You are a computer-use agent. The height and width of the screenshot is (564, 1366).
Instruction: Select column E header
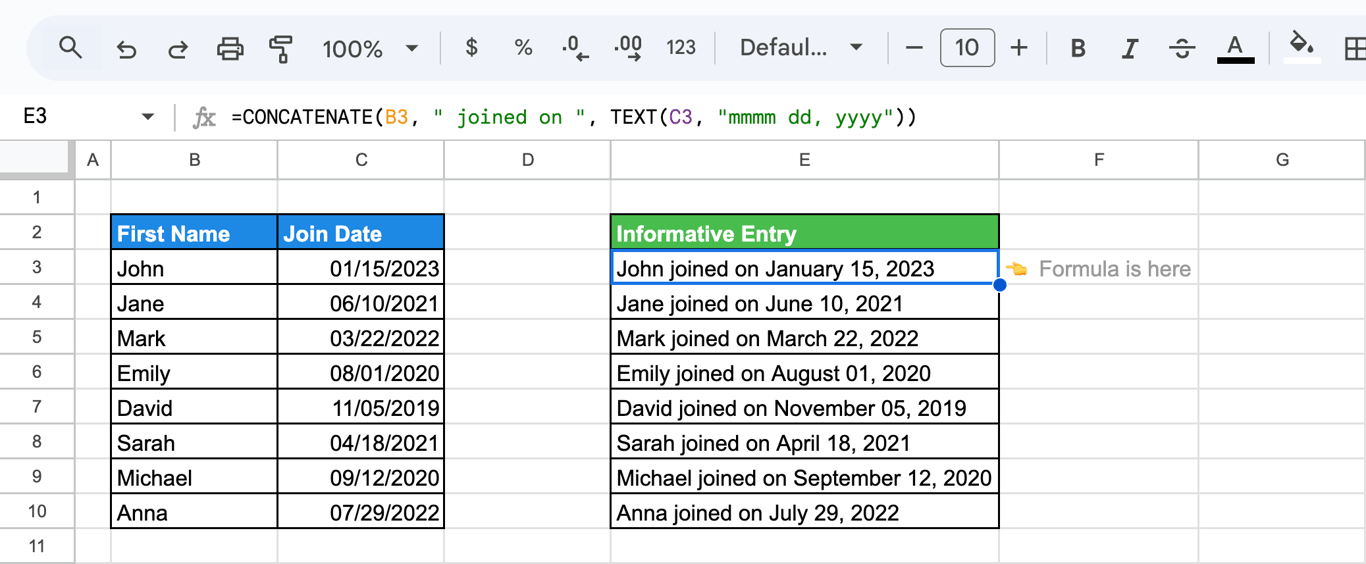pyautogui.click(x=805, y=160)
